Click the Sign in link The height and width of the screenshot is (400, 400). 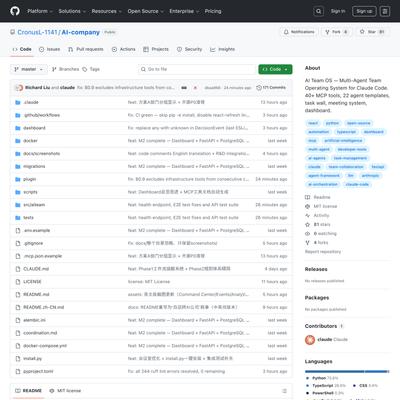point(338,11)
